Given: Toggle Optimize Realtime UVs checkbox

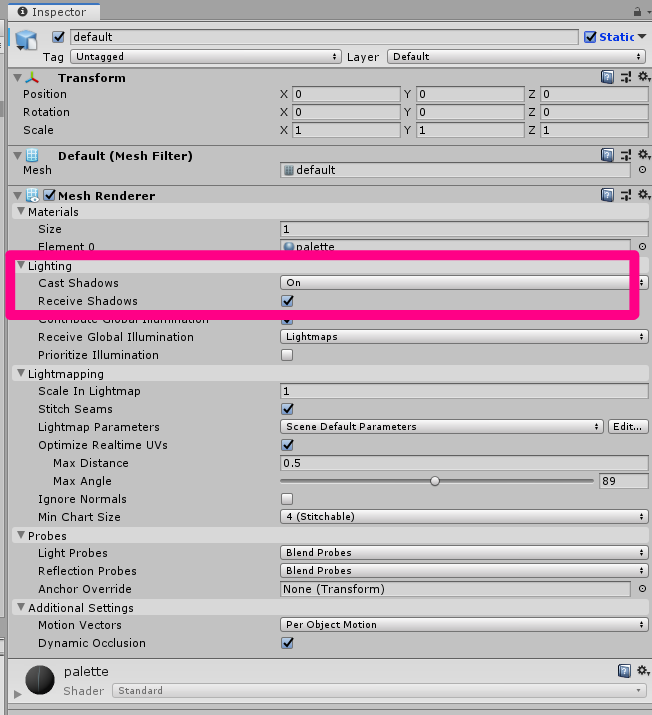Looking at the screenshot, I should 287,445.
